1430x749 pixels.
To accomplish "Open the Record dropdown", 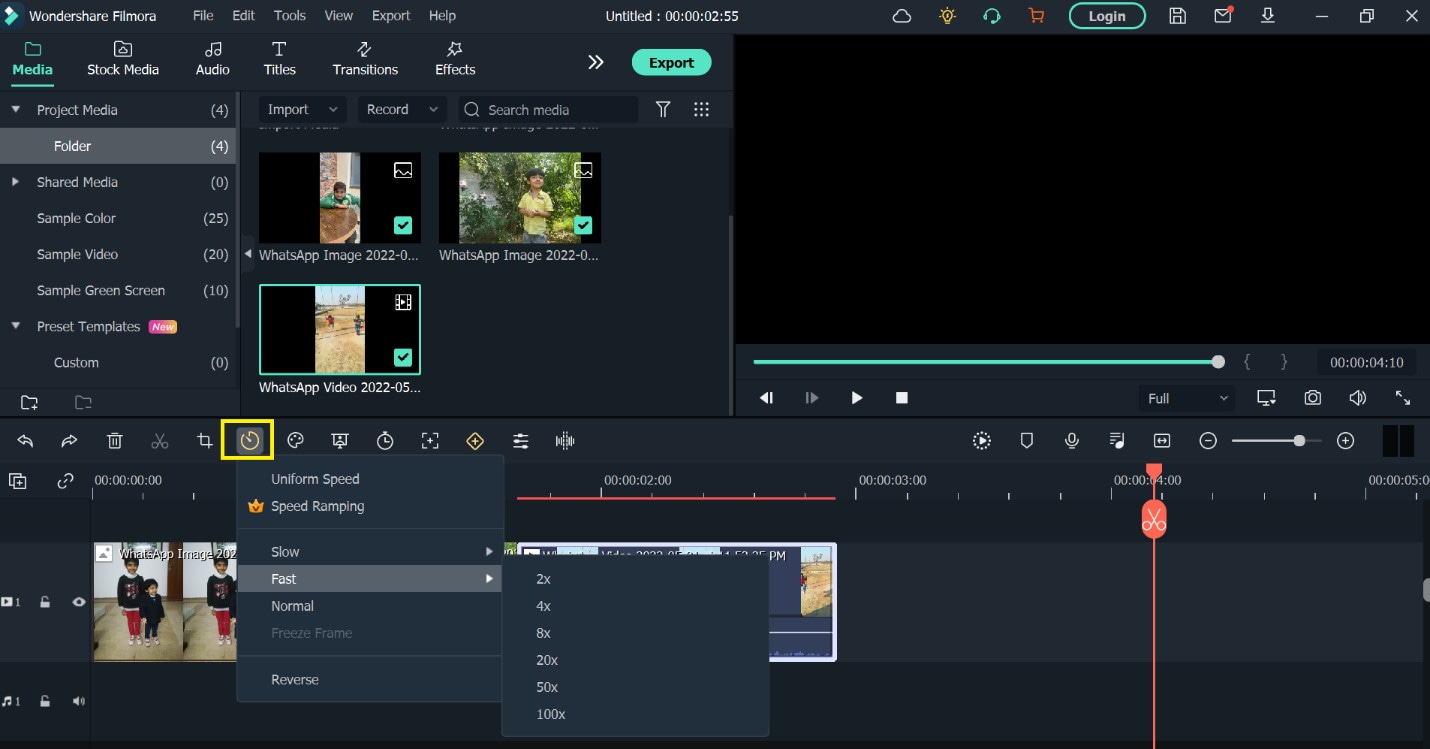I will 402,110.
